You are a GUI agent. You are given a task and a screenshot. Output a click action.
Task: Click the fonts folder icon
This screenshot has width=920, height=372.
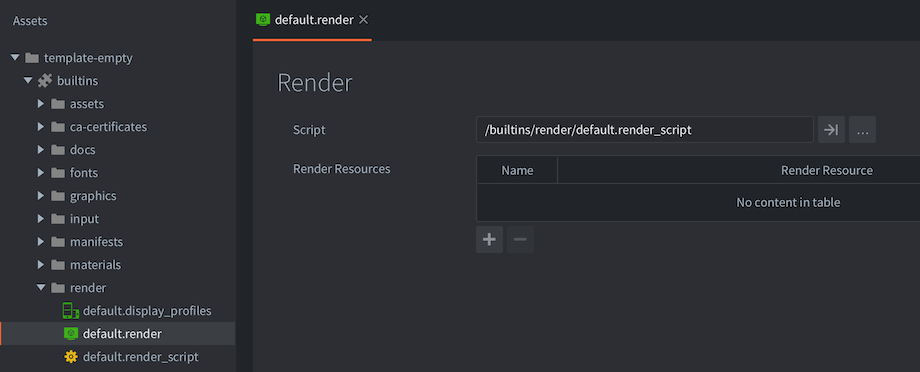[x=58, y=173]
